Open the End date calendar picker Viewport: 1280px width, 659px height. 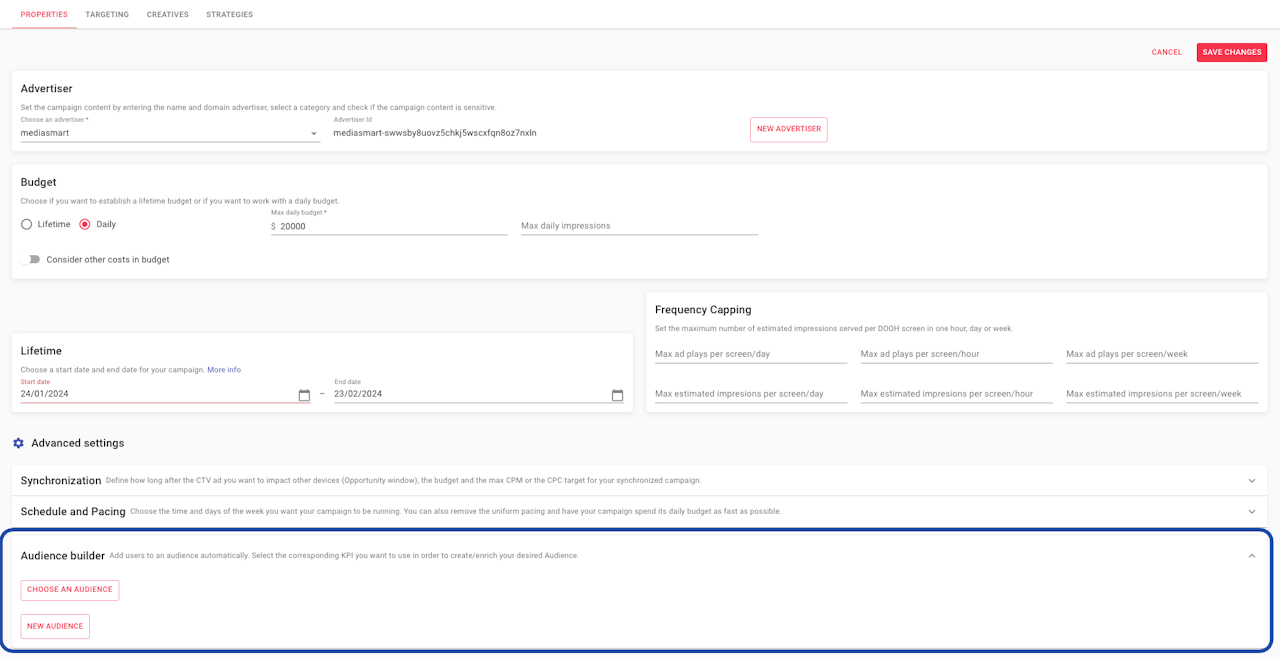(617, 395)
